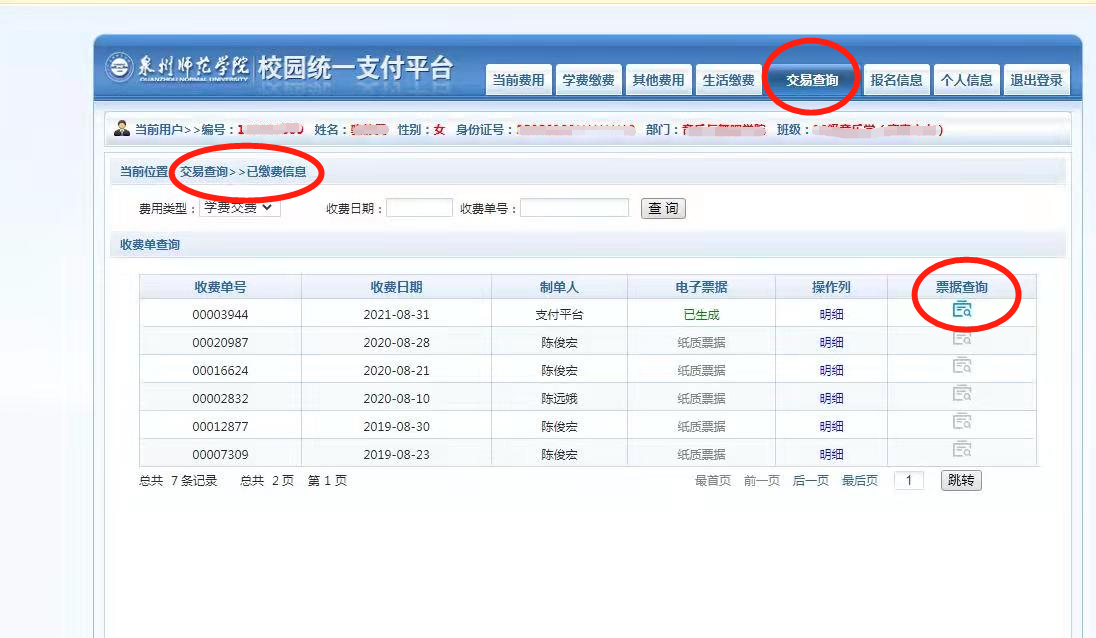Click receipt query icon for bill 00016624
This screenshot has height=638, width=1096.
pos(962,366)
